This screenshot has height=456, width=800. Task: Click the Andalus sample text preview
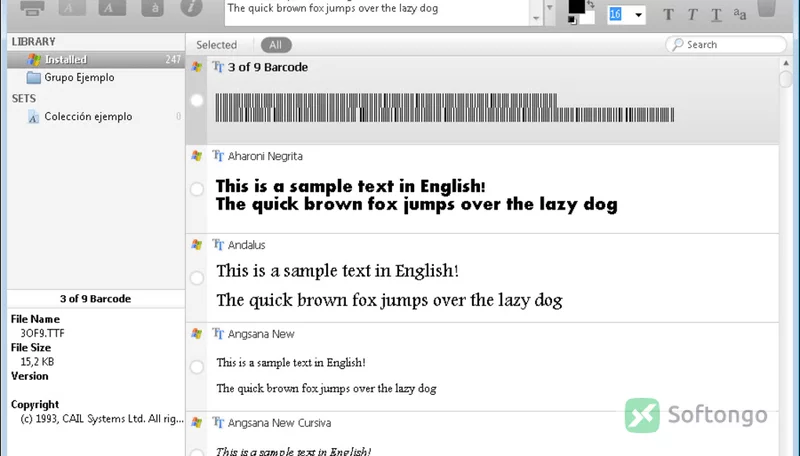pos(389,285)
